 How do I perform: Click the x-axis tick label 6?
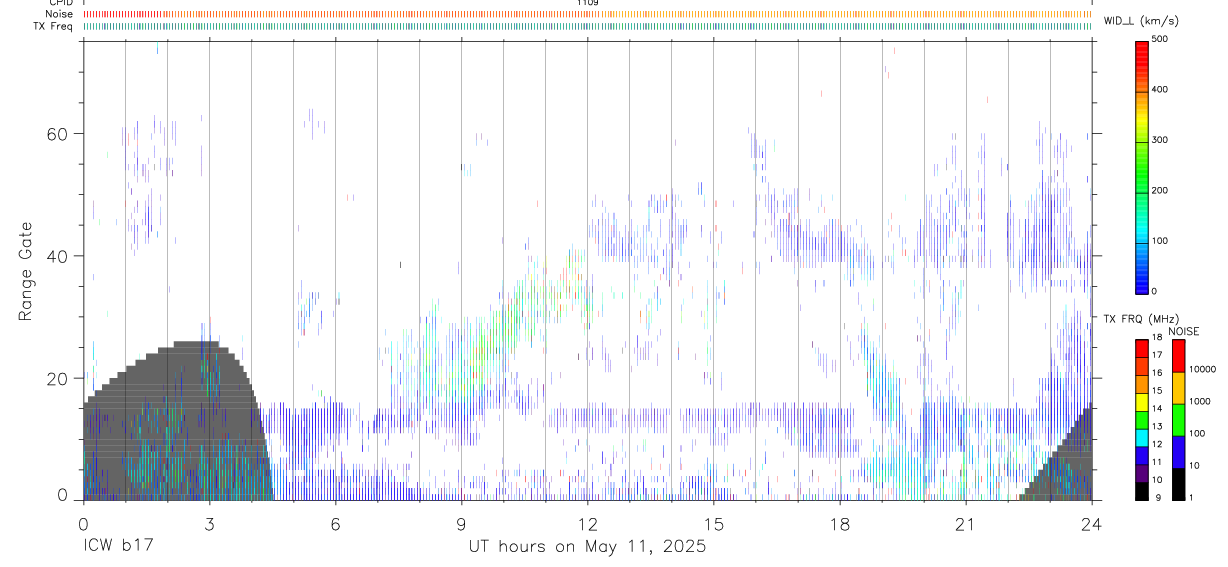[335, 524]
